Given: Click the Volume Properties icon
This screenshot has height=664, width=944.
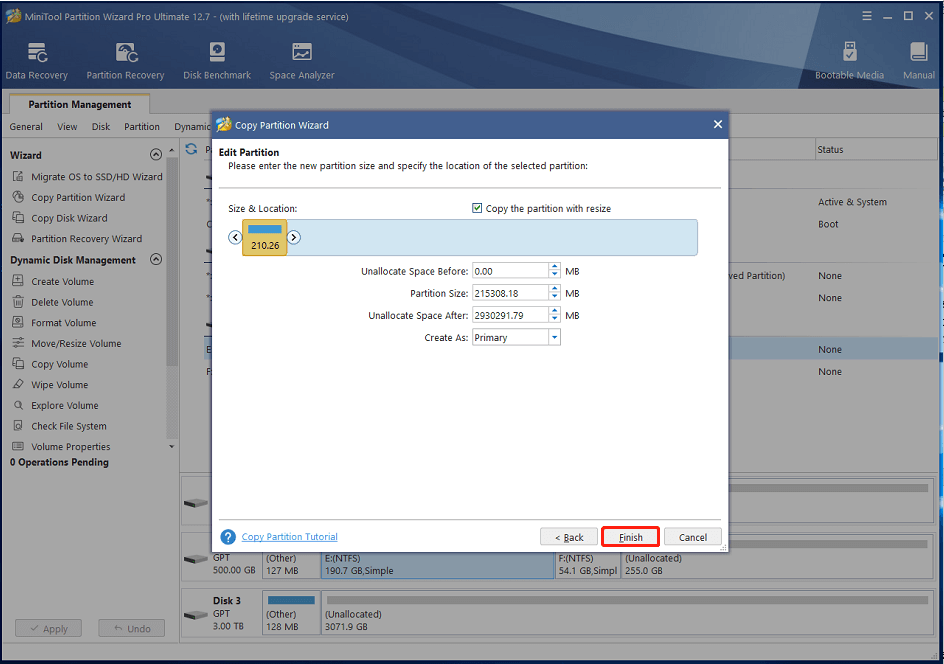Looking at the screenshot, I should click(x=18, y=446).
